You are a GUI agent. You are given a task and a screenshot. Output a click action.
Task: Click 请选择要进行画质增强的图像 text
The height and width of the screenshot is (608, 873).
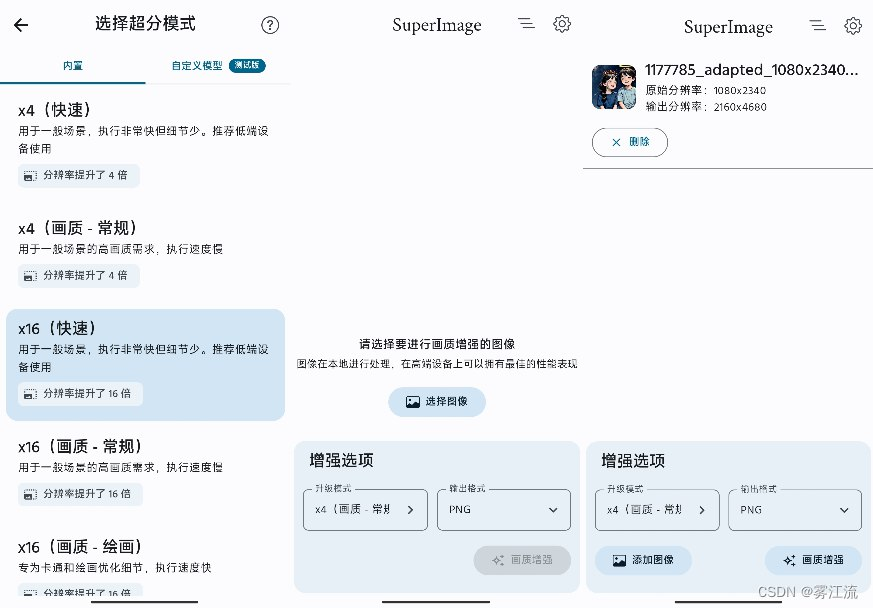(x=437, y=344)
